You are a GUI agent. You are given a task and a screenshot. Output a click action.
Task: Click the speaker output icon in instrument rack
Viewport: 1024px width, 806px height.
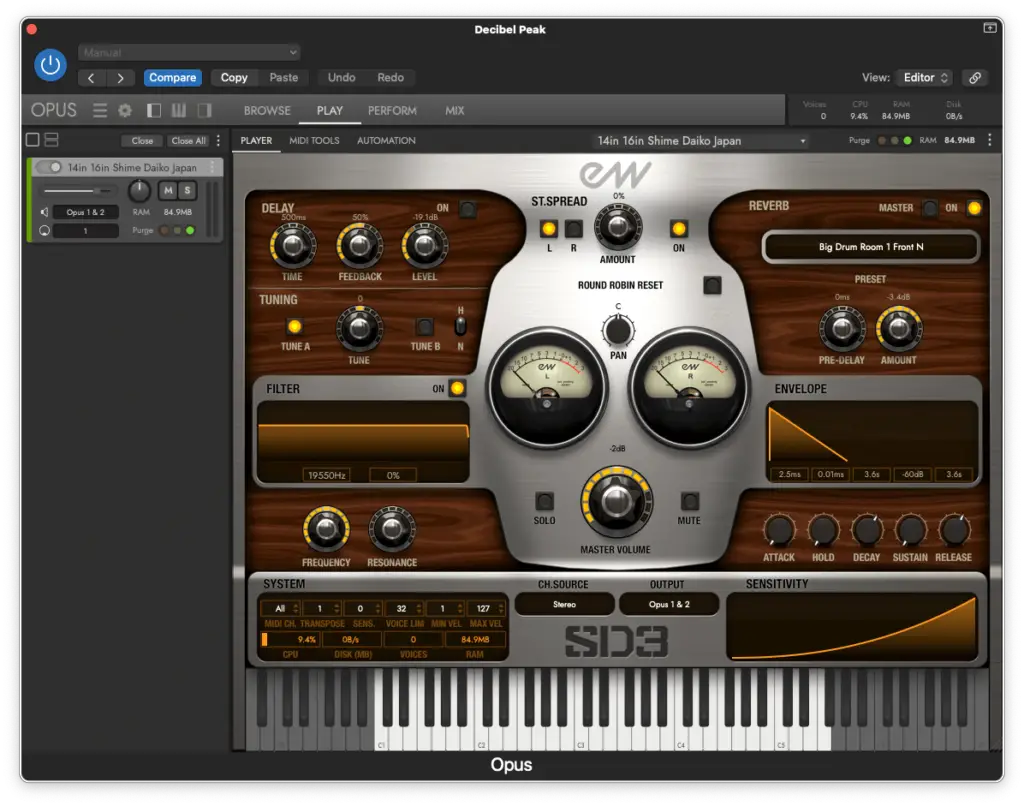(x=44, y=212)
